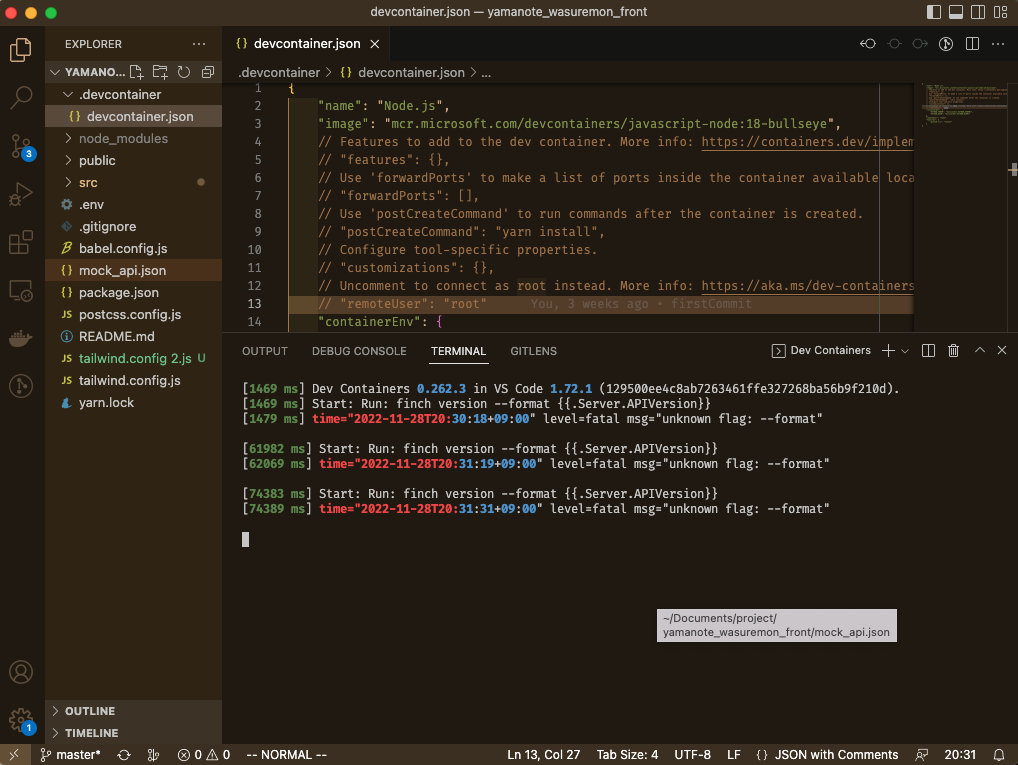The image size is (1018, 765).
Task: Open the Run and Debug view
Action: tap(21, 194)
